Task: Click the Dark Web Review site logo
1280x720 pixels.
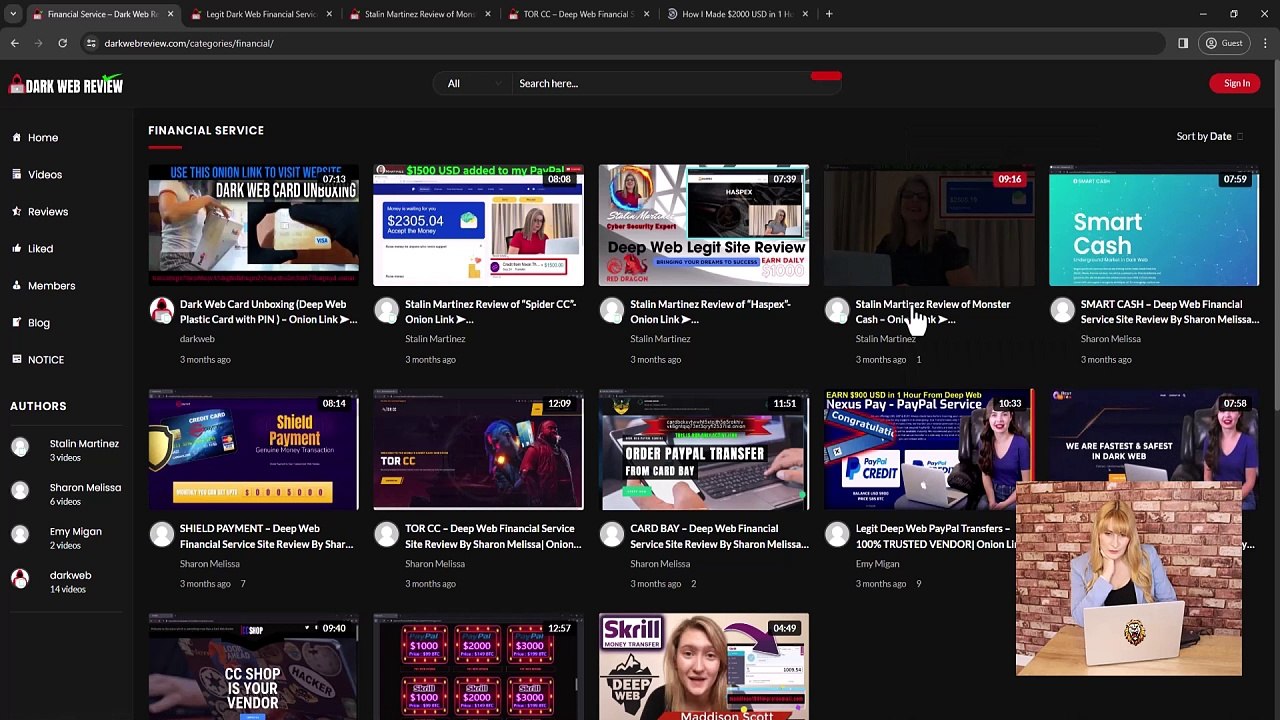Action: pos(66,86)
